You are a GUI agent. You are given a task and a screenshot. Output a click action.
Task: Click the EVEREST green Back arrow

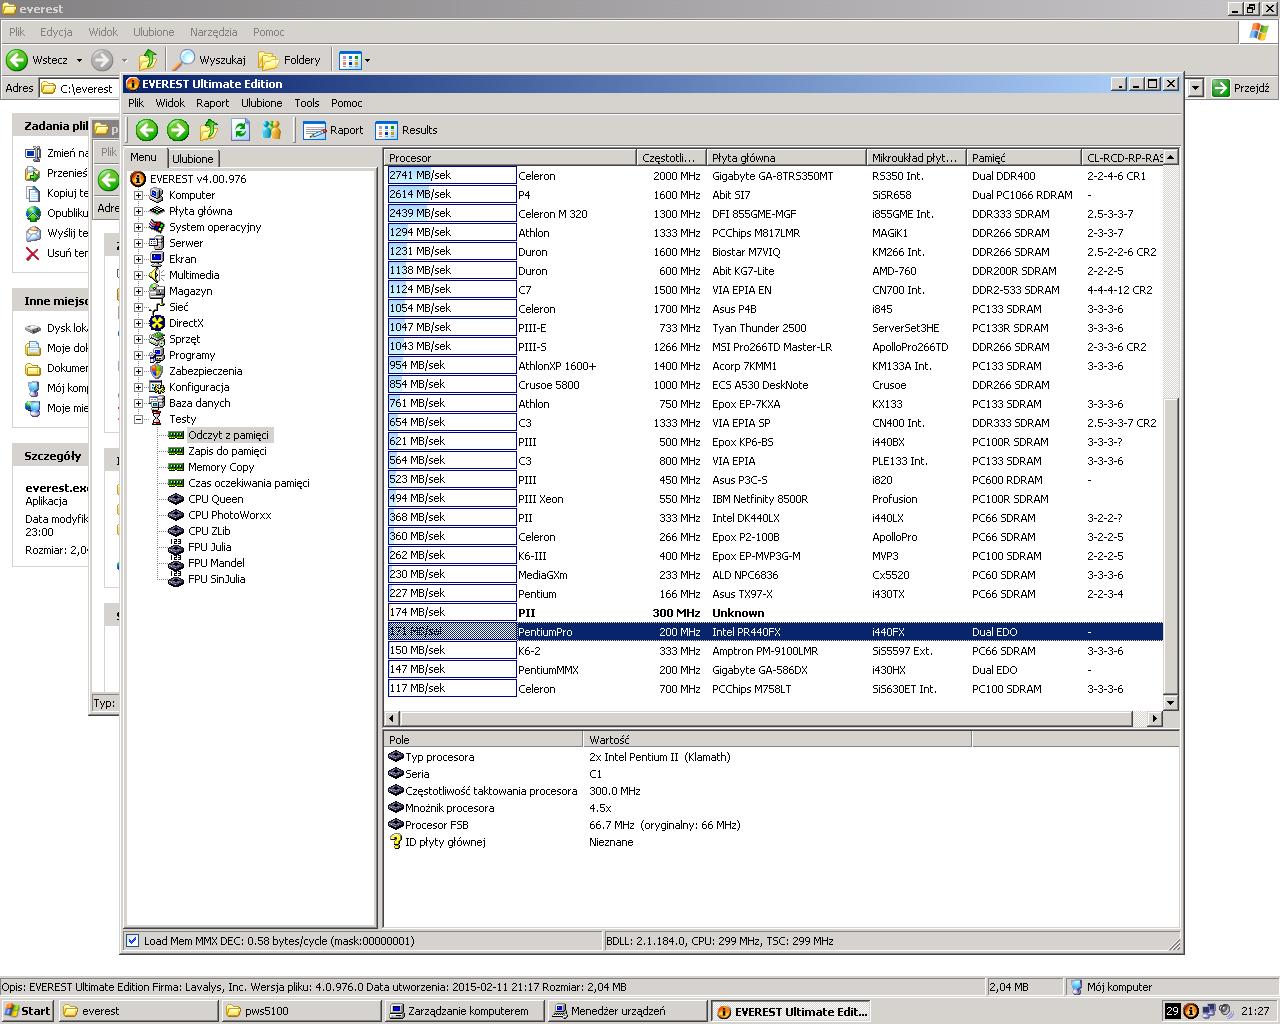pyautogui.click(x=147, y=130)
